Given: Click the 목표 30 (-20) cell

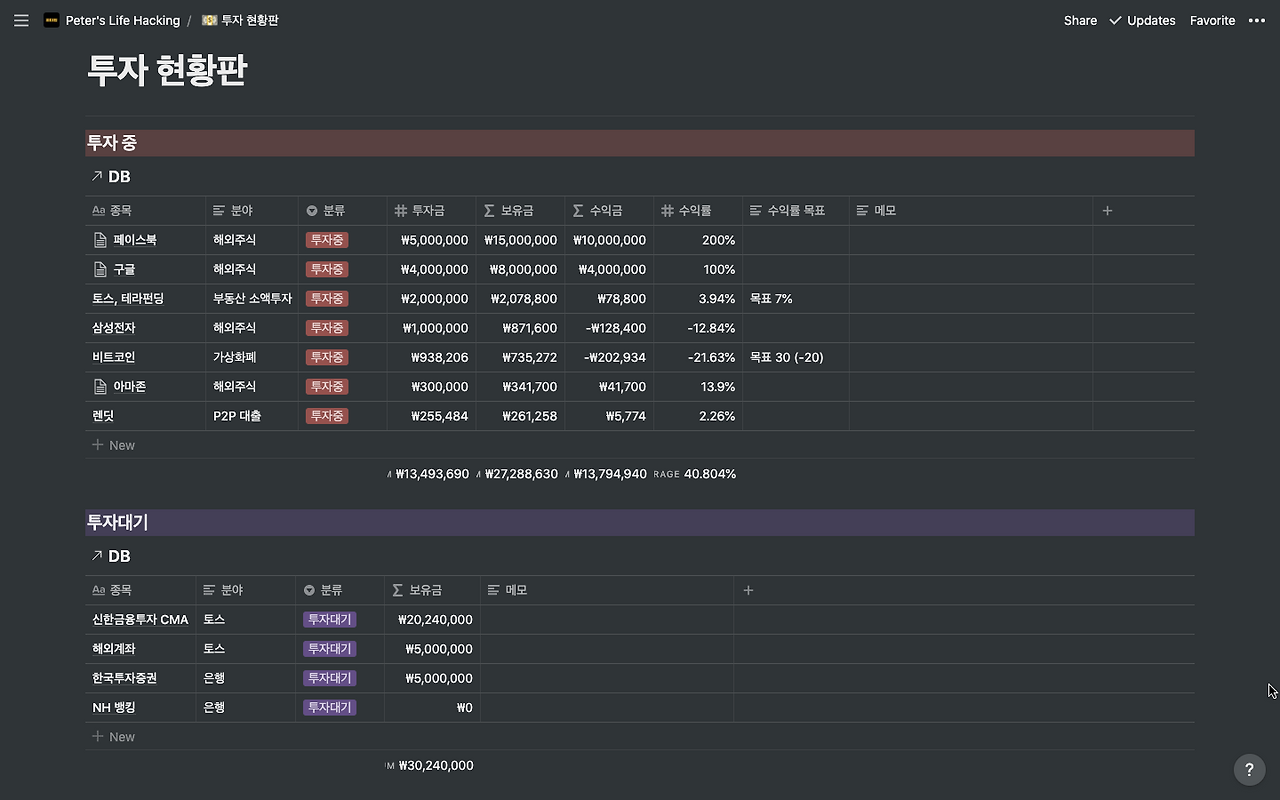Looking at the screenshot, I should (796, 357).
